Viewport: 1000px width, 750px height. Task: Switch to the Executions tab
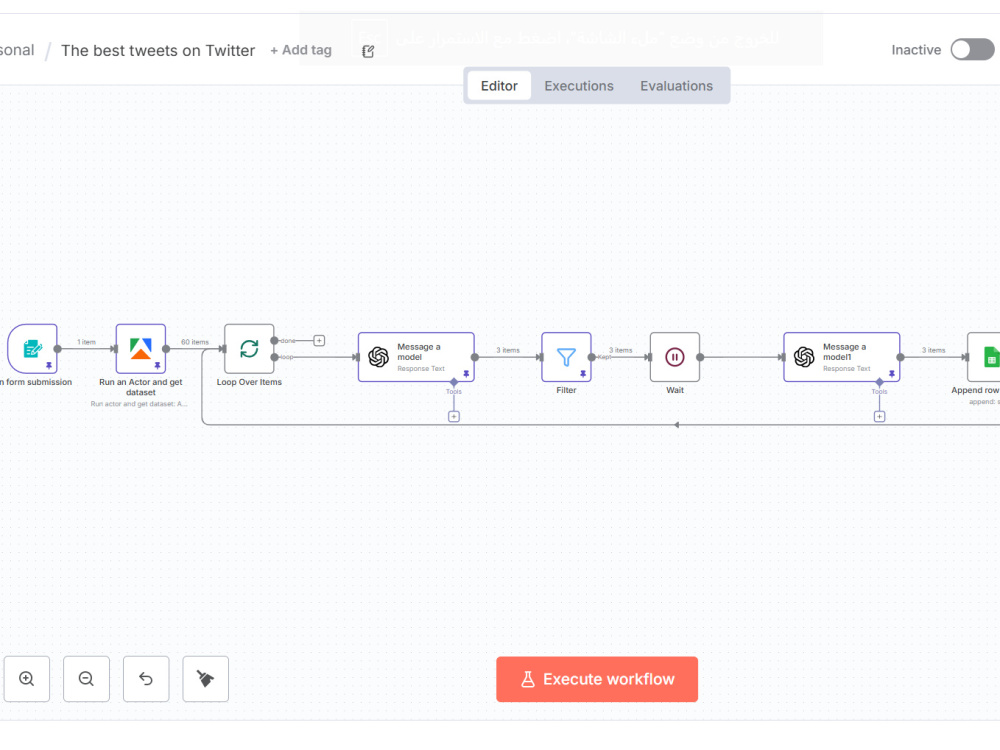pos(578,86)
